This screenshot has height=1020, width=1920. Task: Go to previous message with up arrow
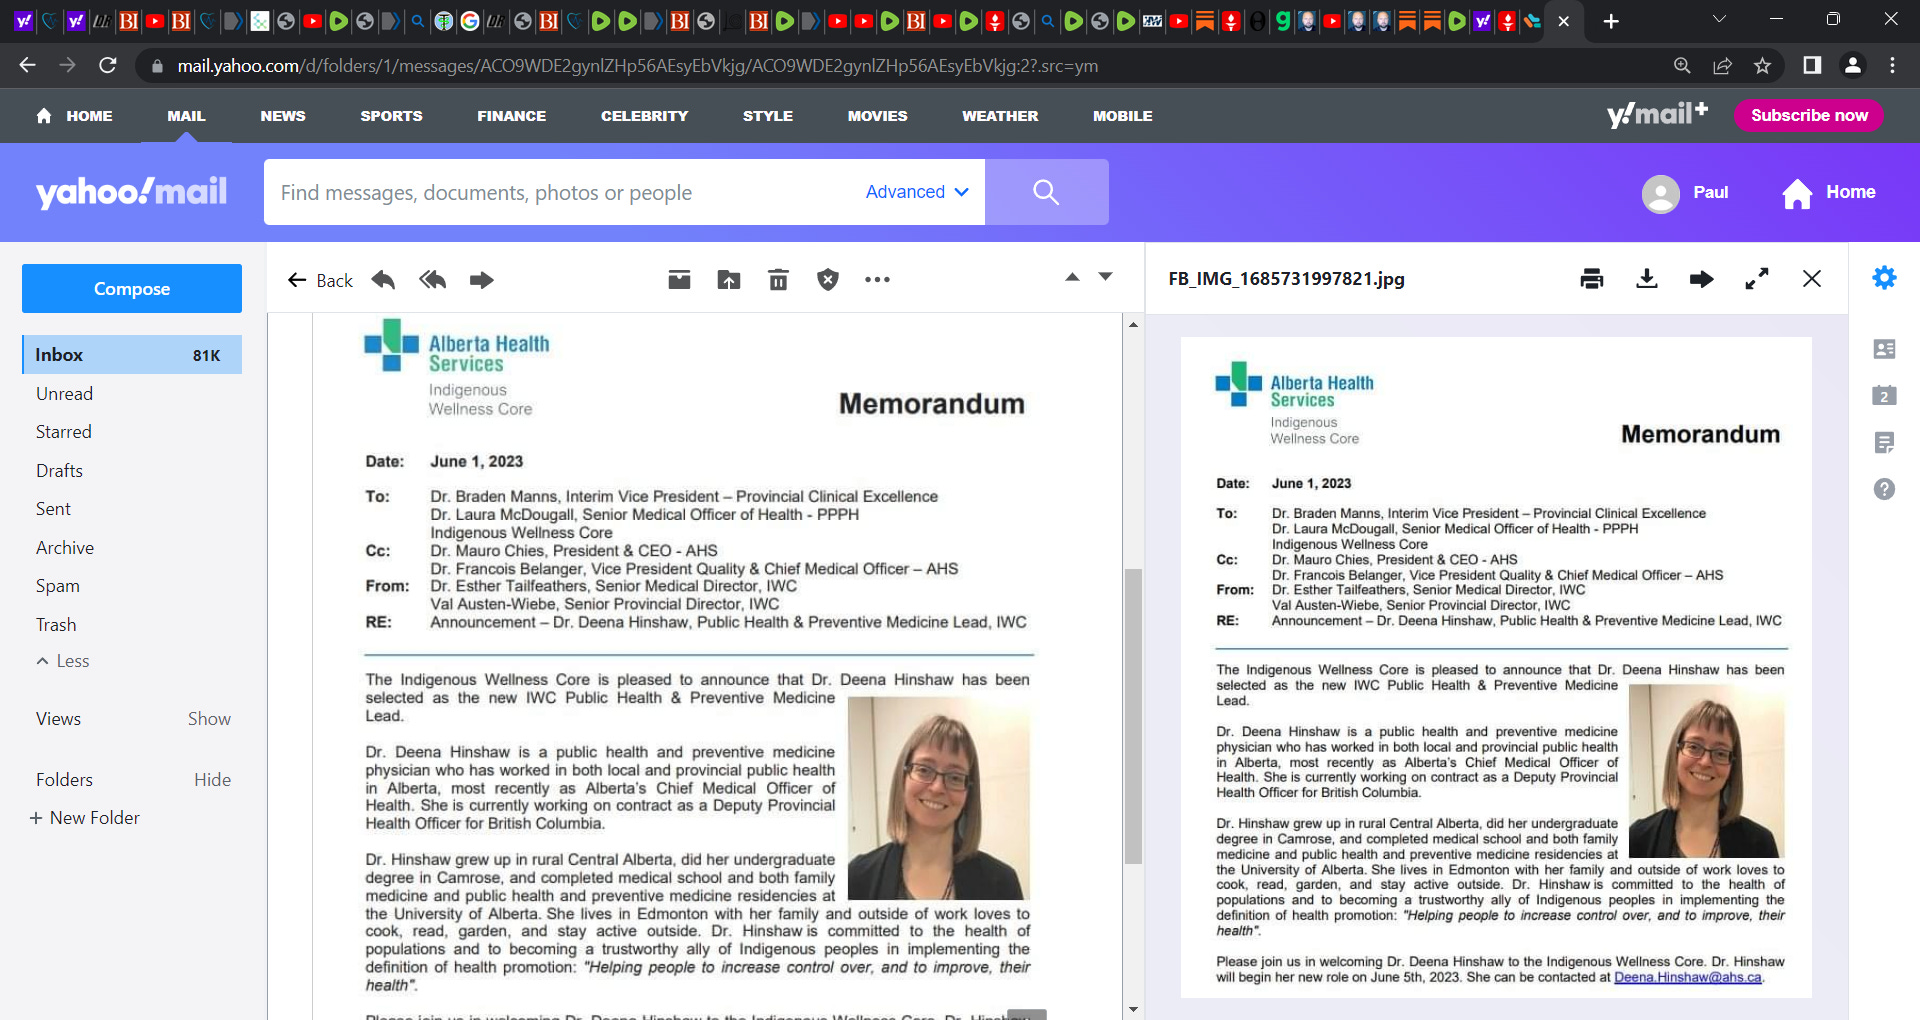click(x=1072, y=277)
